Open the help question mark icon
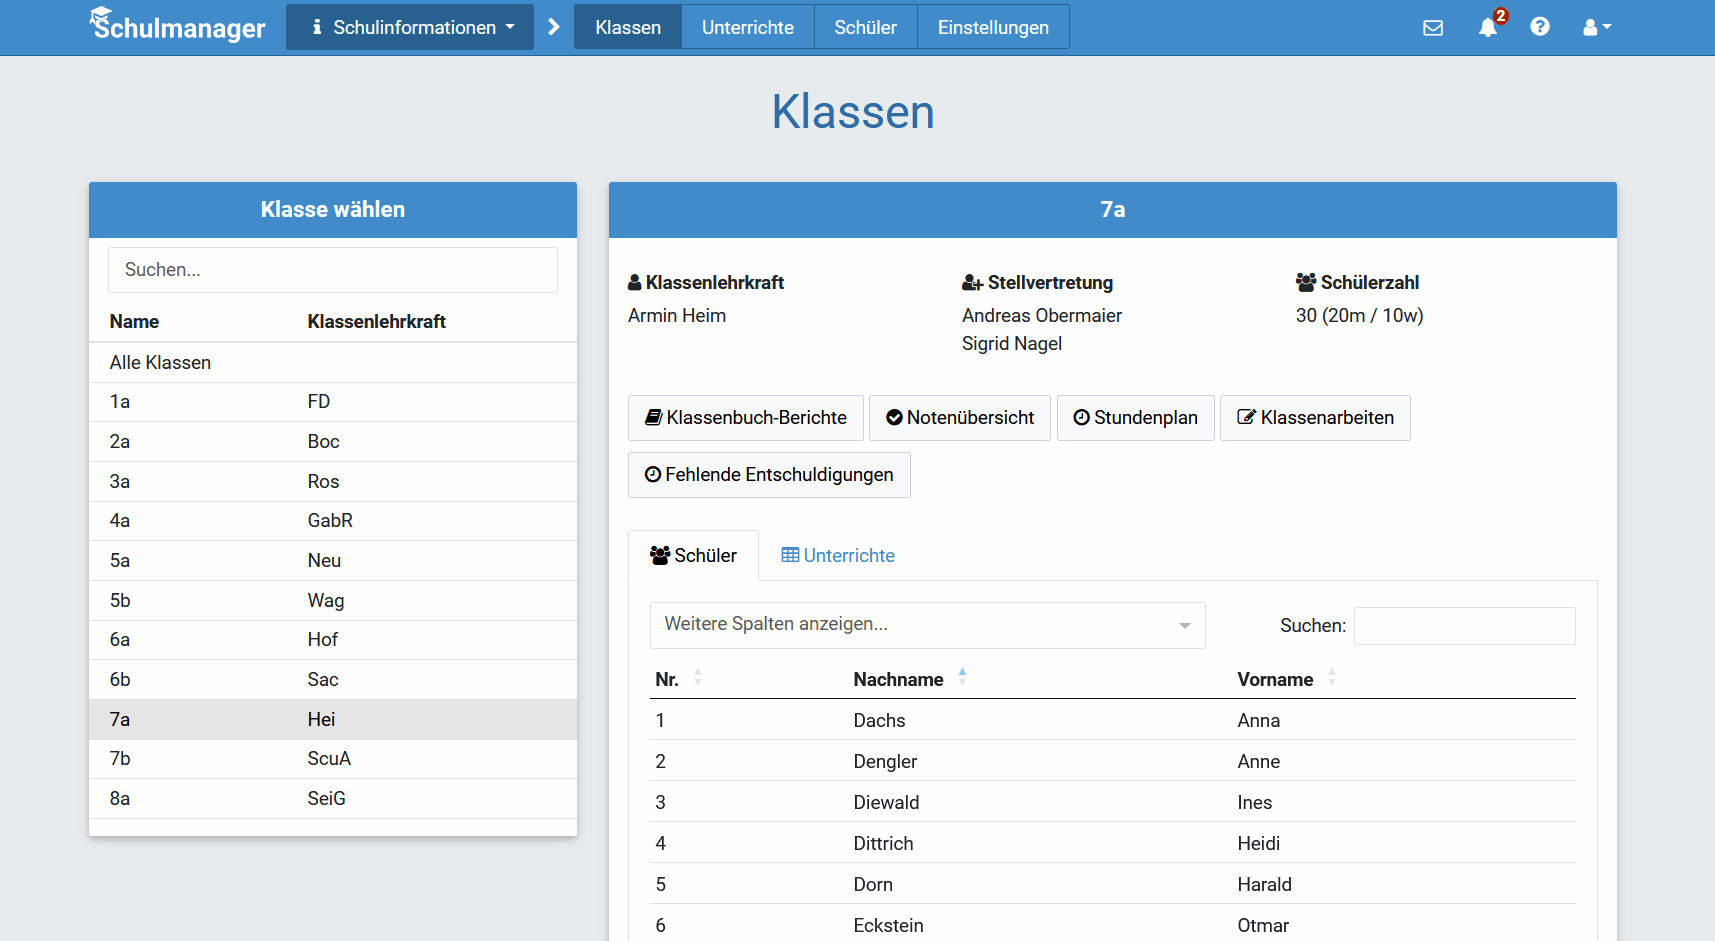The height and width of the screenshot is (941, 1715). click(1540, 27)
